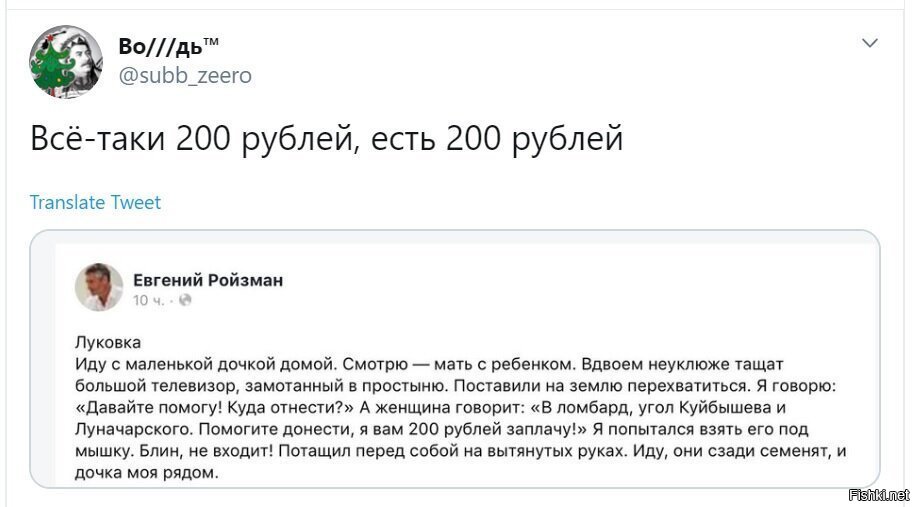
Task: Click the globe public-visibility icon
Action: click(185, 300)
